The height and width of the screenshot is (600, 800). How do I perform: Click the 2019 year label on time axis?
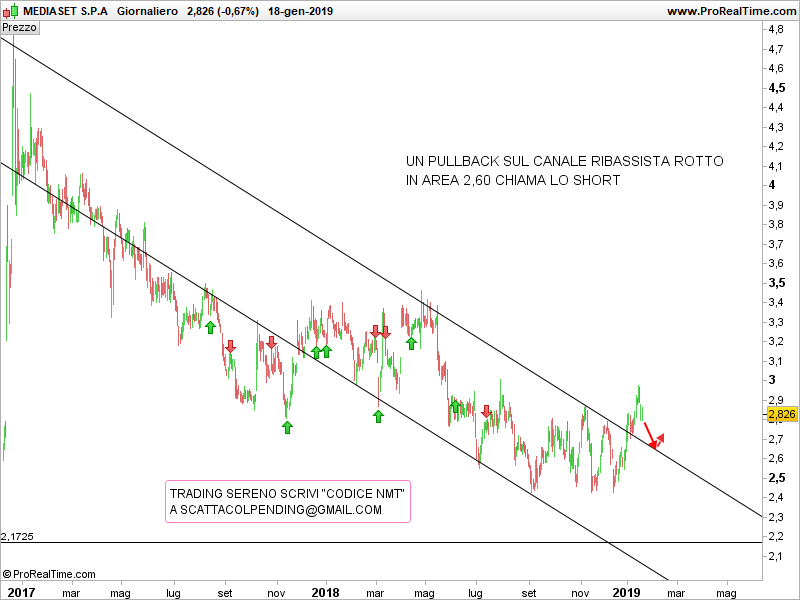pyautogui.click(x=626, y=592)
